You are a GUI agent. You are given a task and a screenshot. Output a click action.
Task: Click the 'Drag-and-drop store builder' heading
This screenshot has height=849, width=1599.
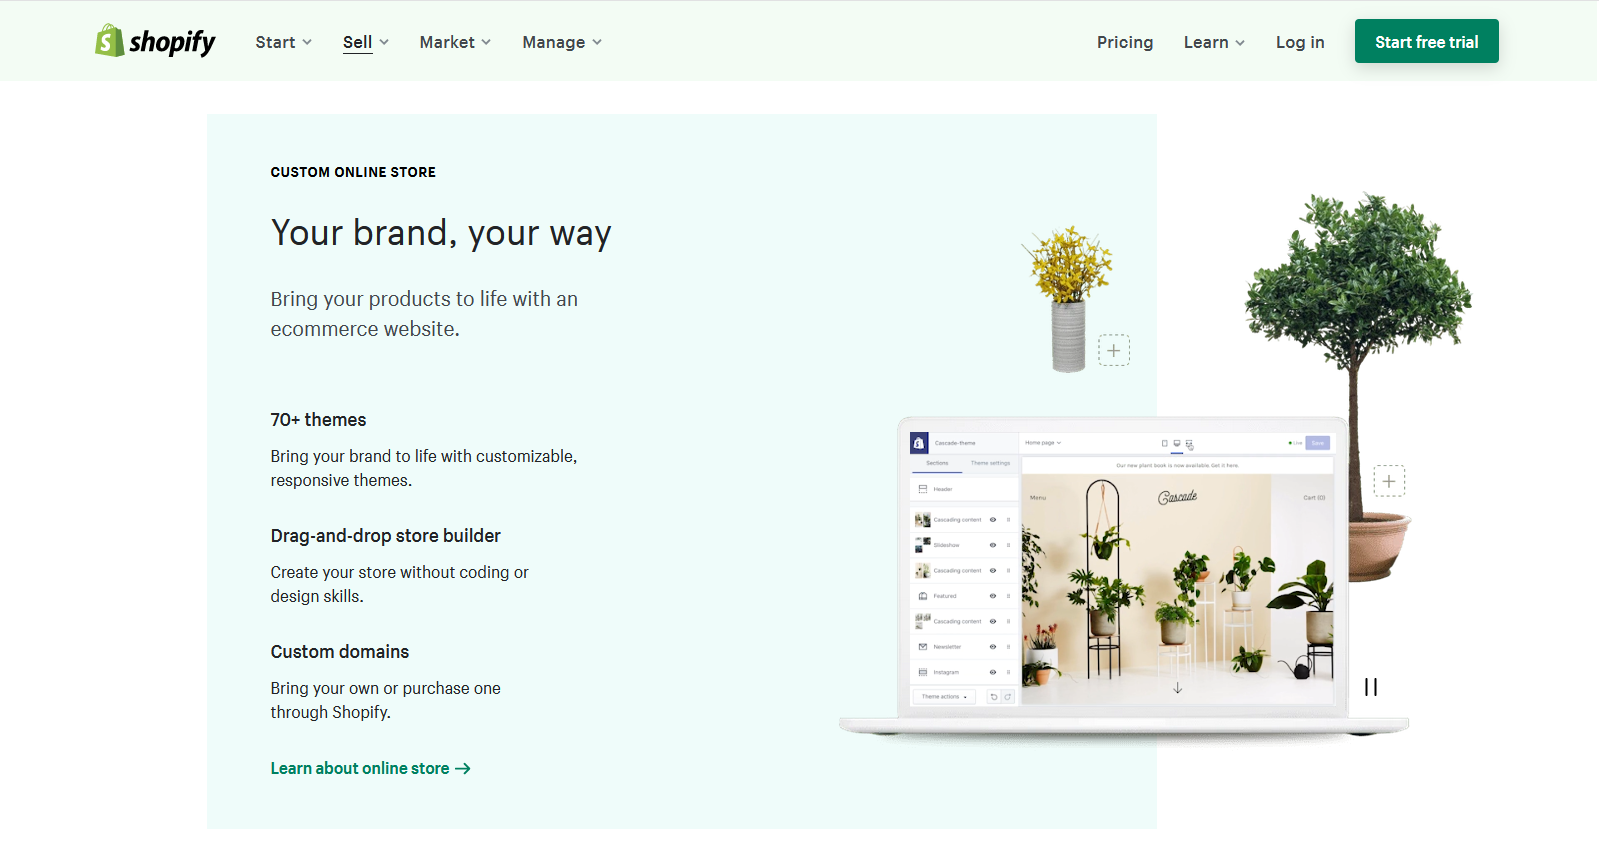click(385, 536)
